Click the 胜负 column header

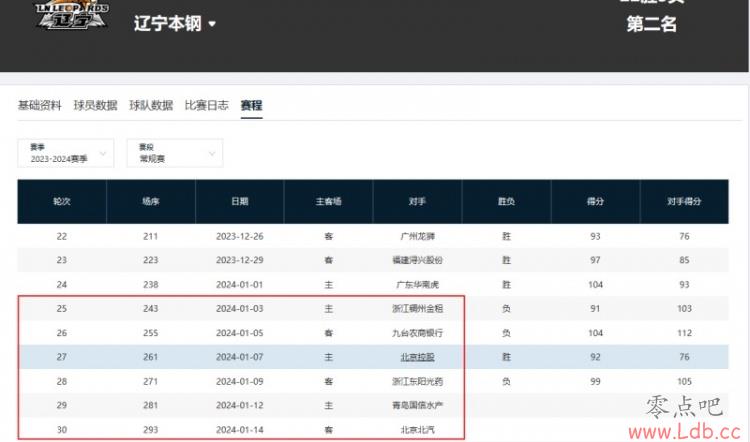click(506, 201)
